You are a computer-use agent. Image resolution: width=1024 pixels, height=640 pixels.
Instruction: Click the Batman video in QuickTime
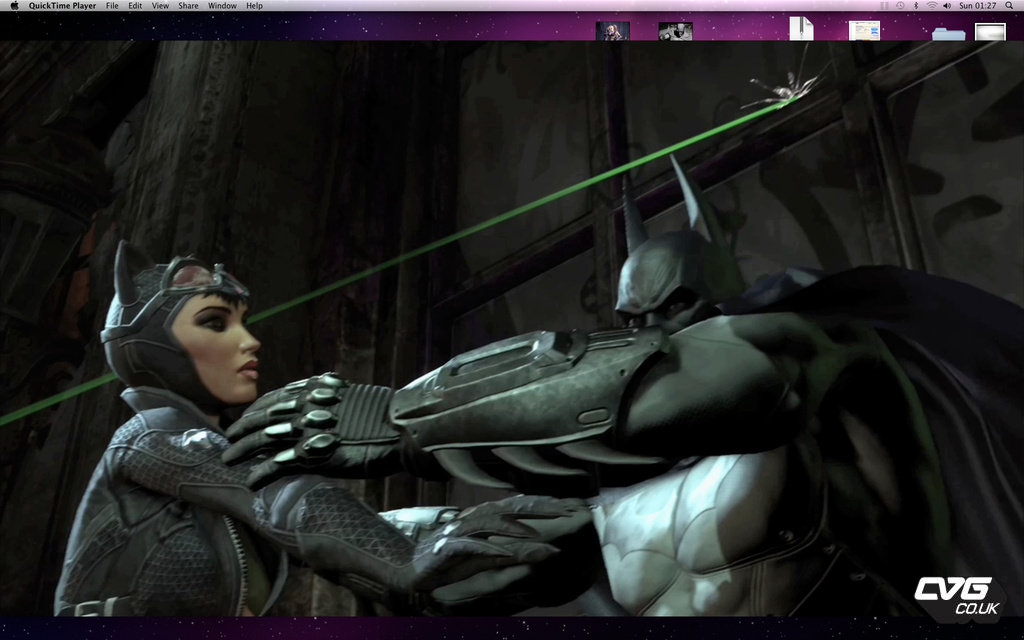pyautogui.click(x=512, y=328)
